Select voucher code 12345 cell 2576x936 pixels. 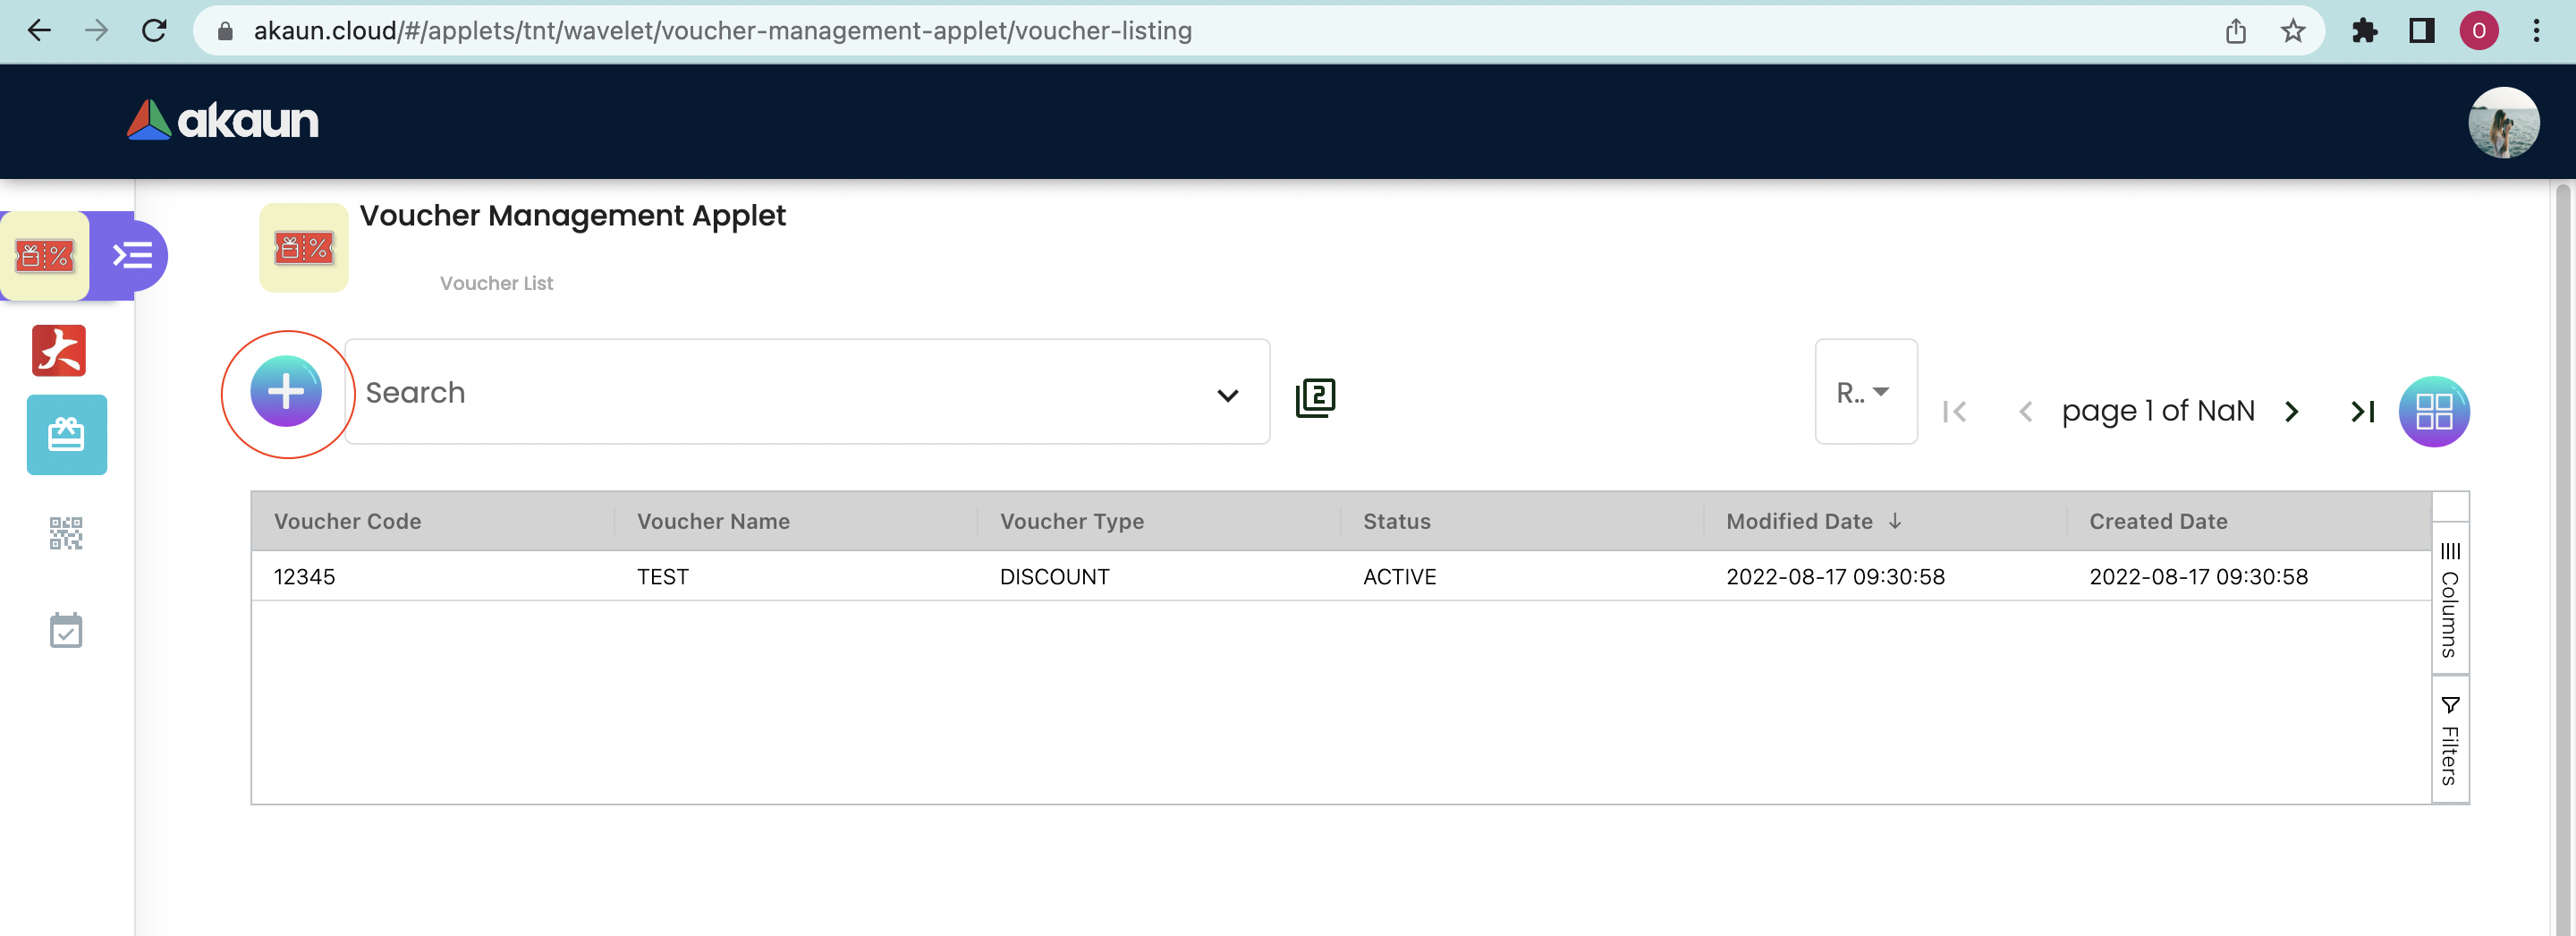click(x=432, y=577)
